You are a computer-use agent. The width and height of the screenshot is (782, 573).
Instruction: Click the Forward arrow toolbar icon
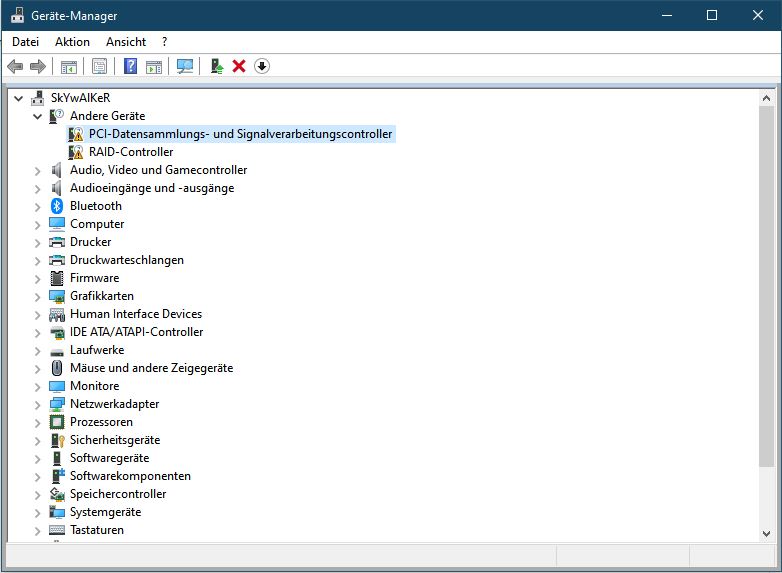[38, 66]
